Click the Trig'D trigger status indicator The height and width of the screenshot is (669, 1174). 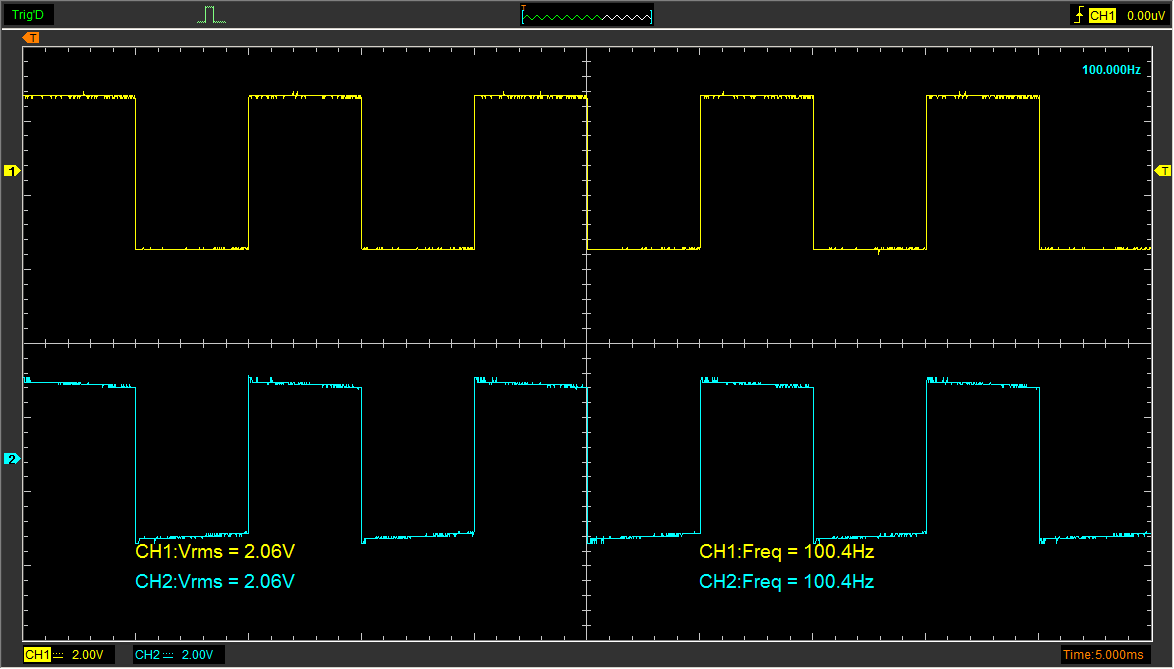pos(28,15)
